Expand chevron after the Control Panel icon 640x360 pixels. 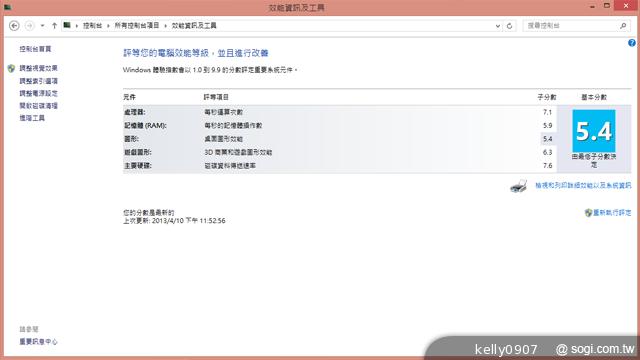[76, 26]
